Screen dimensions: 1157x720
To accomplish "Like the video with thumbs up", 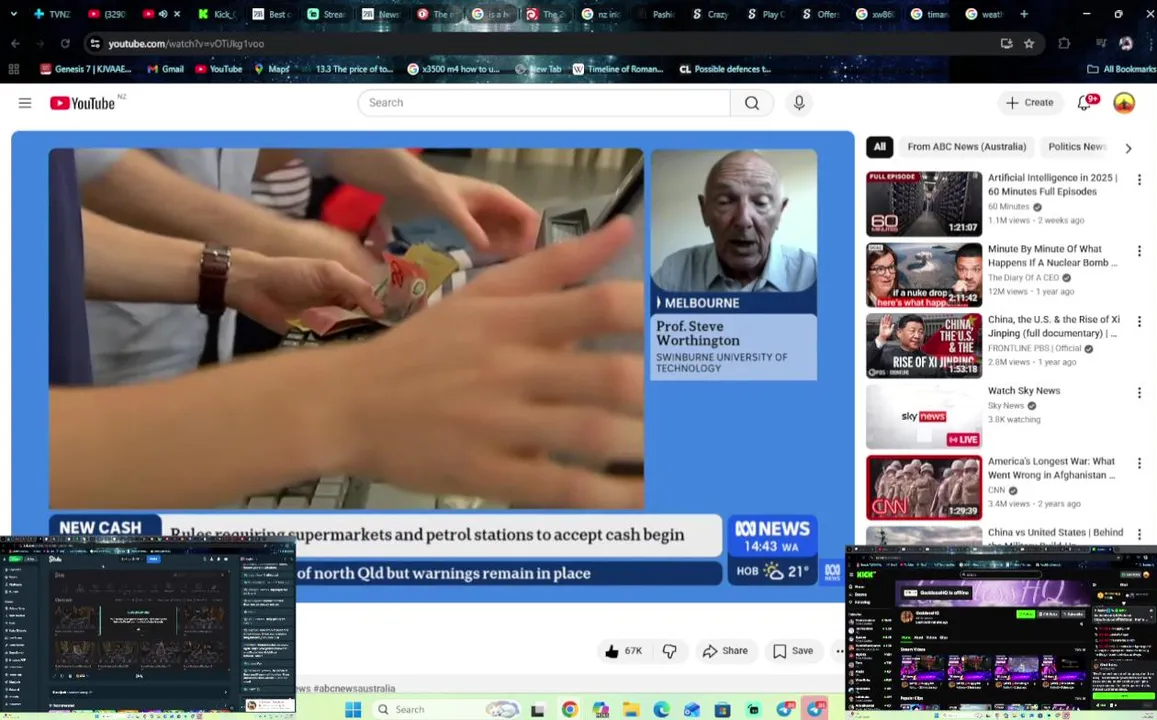I will 624,651.
